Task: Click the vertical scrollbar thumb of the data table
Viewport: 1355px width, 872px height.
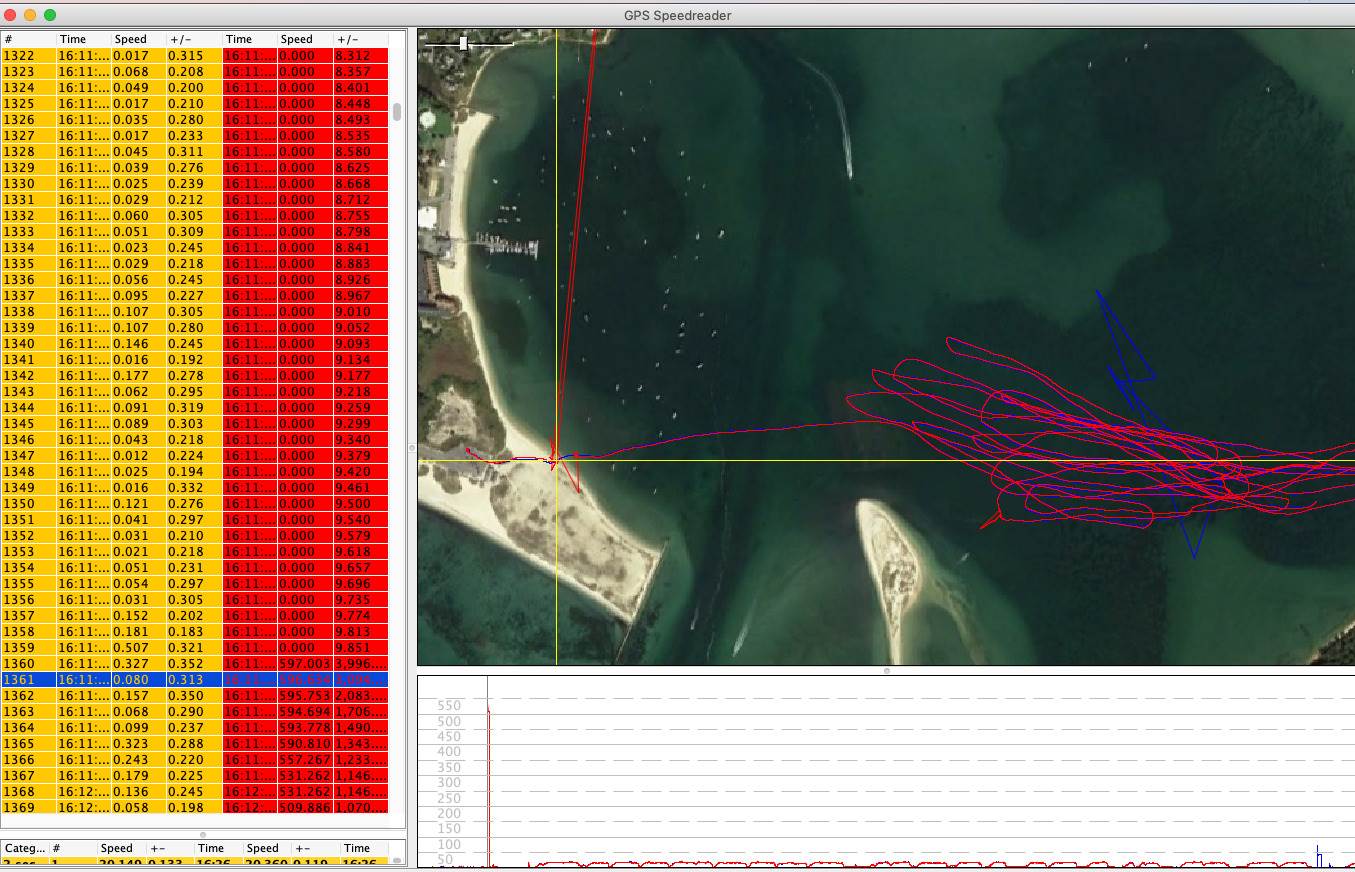Action: [x=397, y=111]
